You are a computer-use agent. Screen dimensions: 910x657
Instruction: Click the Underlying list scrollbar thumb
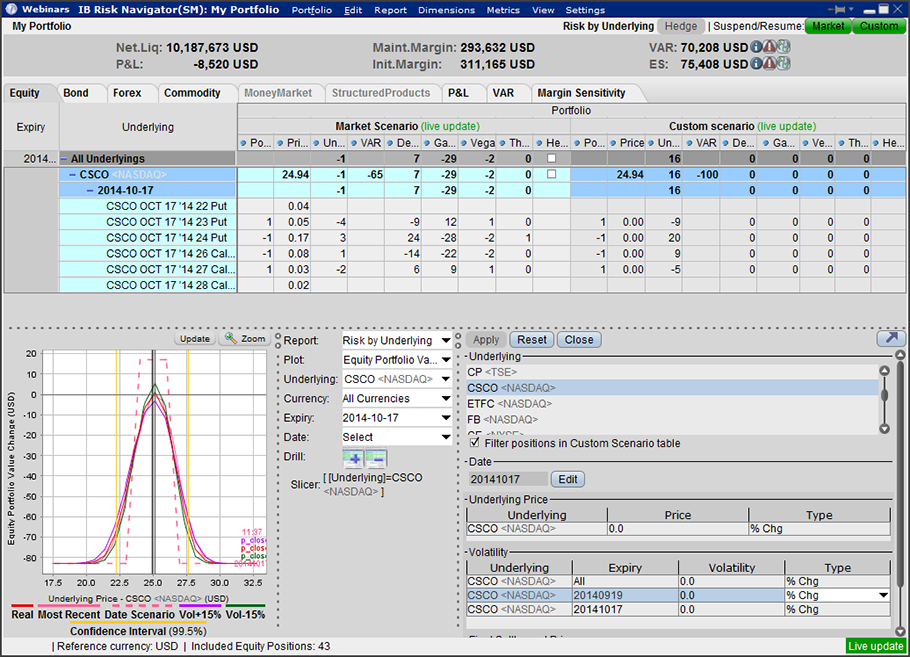pos(884,395)
